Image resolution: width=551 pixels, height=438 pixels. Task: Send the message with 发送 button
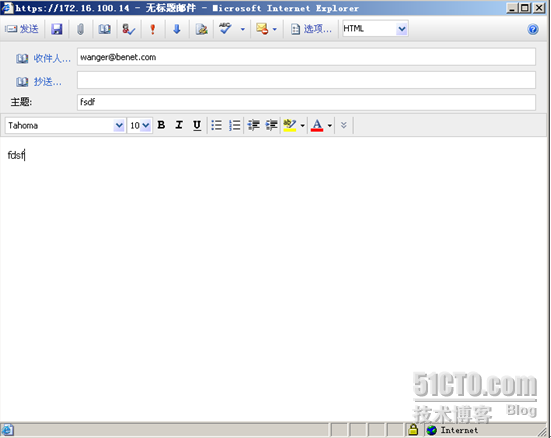22,29
